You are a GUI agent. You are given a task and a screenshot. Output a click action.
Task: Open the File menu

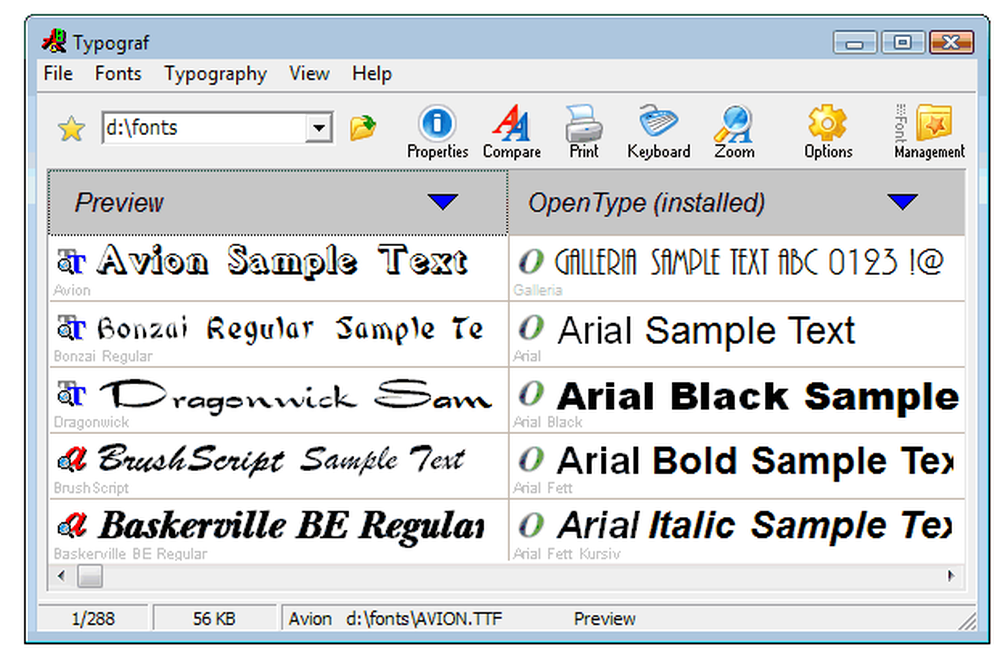[x=58, y=73]
